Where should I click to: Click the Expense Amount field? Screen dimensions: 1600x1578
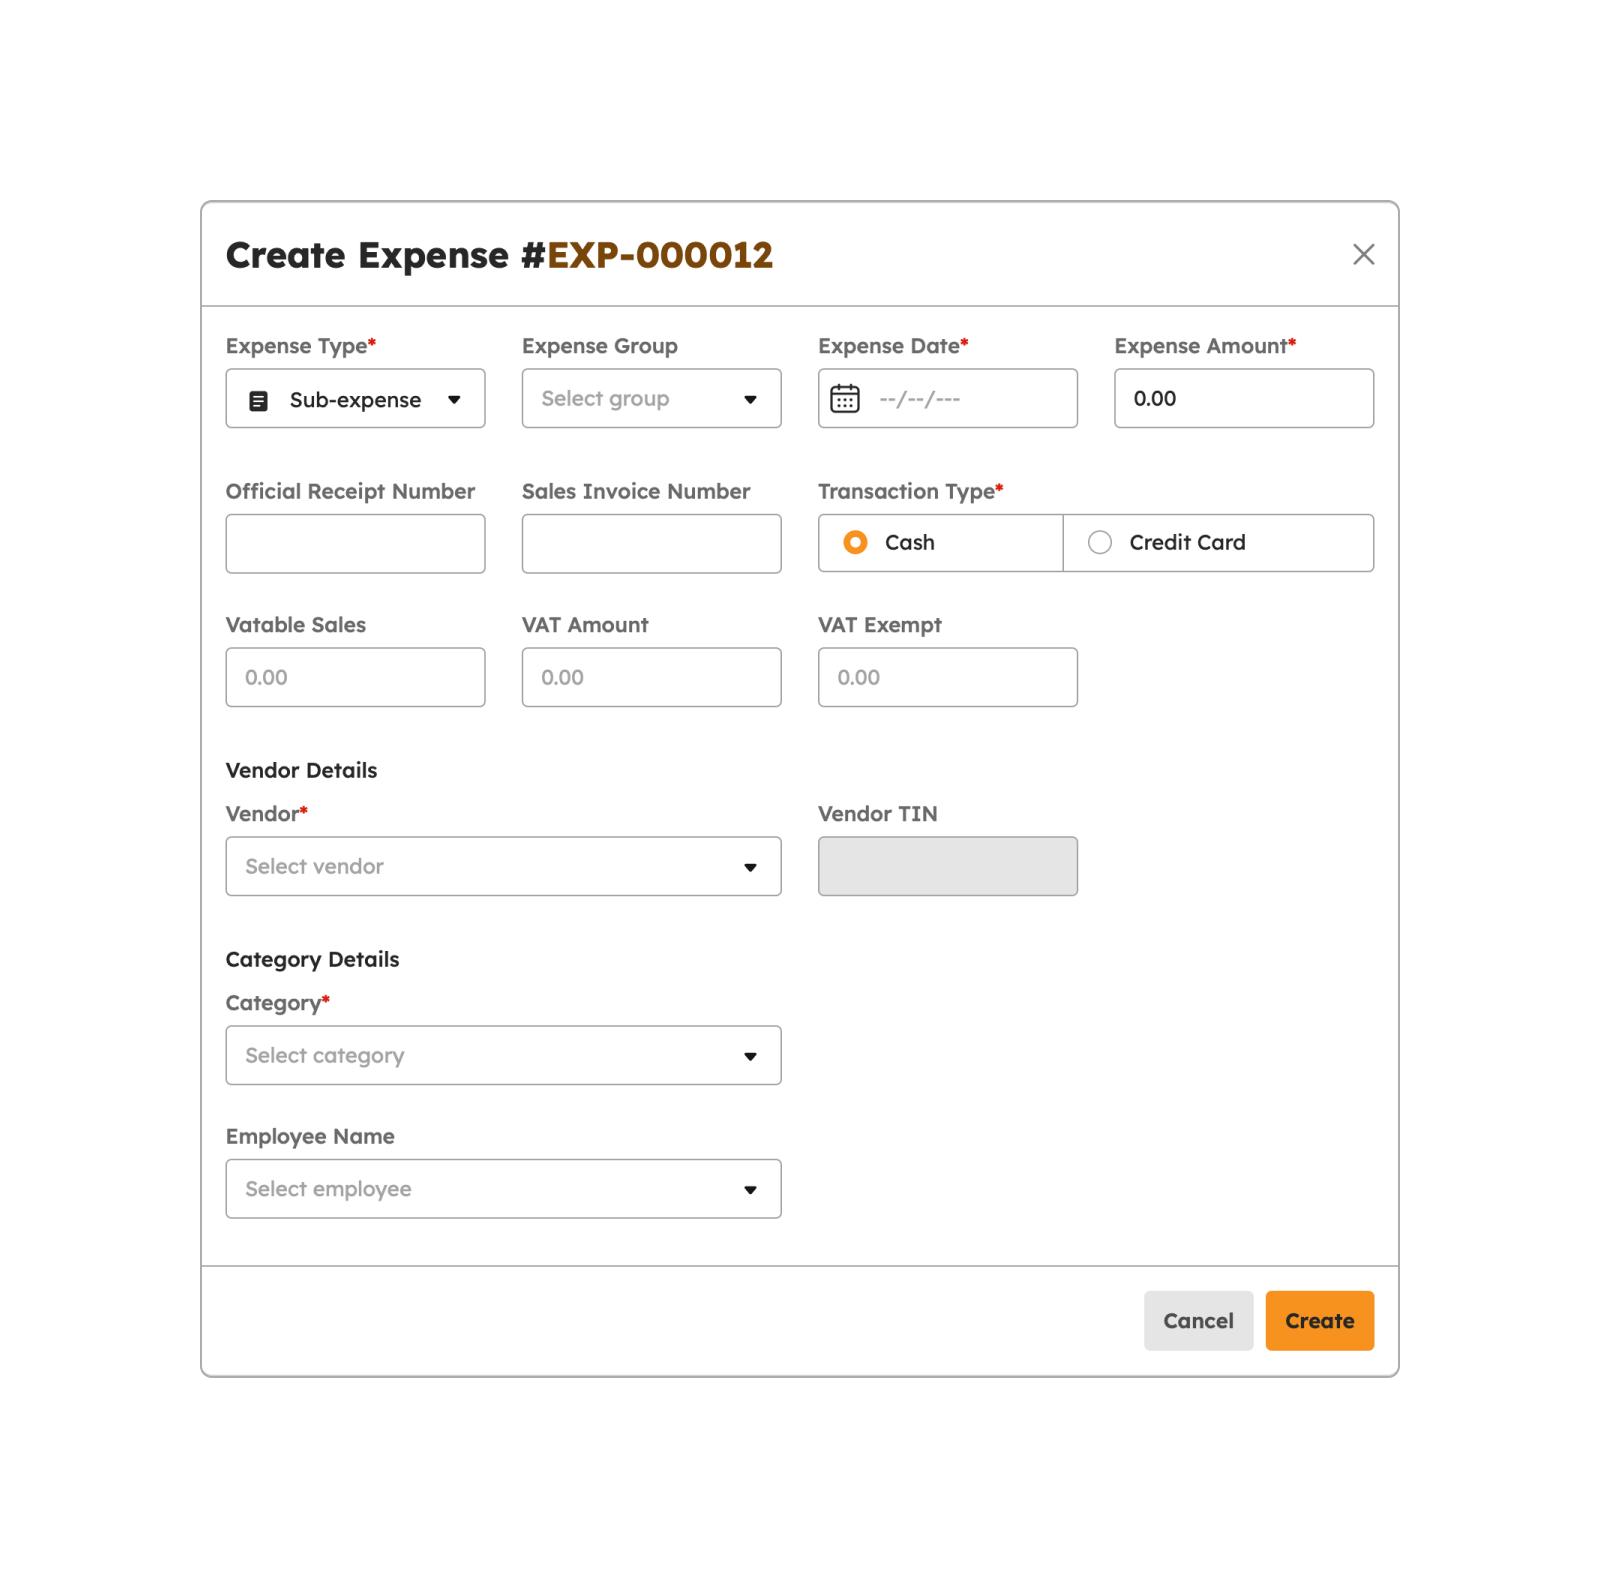pos(1243,398)
